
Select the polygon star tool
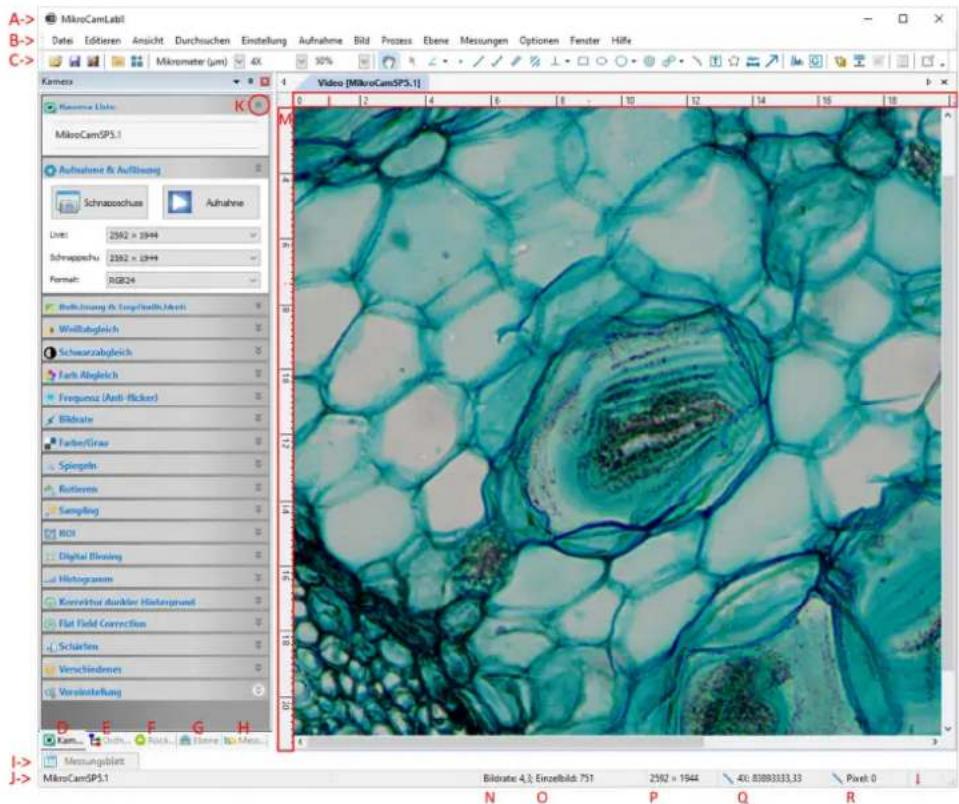click(734, 61)
